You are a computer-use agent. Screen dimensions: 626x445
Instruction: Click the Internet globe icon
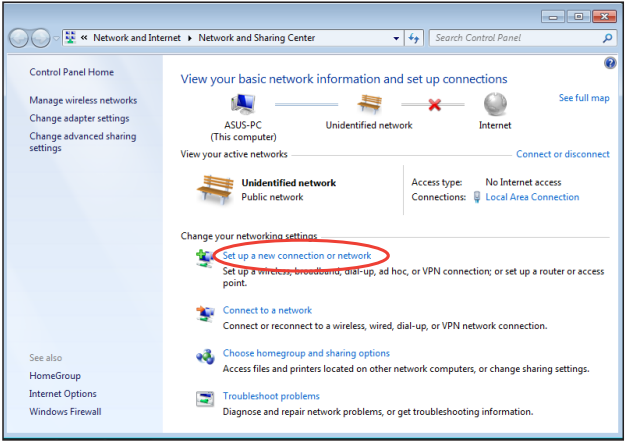point(495,105)
